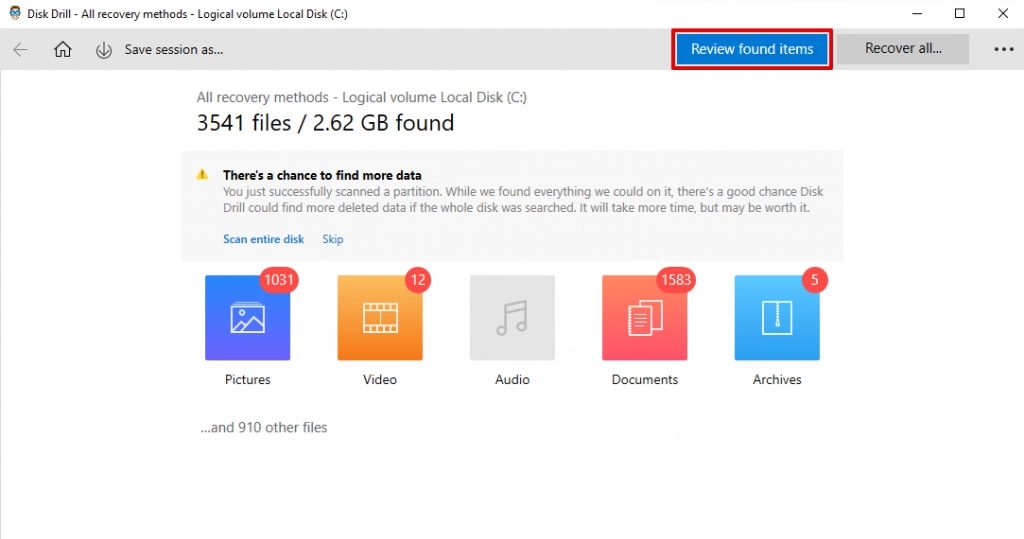Click Review found items button
This screenshot has height=539, width=1024.
pos(752,49)
